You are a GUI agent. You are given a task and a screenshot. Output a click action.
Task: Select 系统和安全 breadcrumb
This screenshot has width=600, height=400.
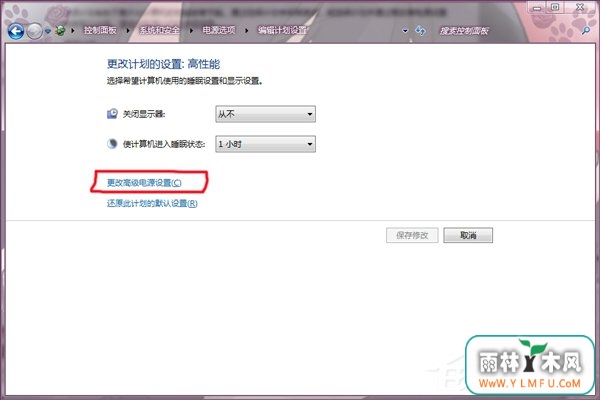coord(159,30)
